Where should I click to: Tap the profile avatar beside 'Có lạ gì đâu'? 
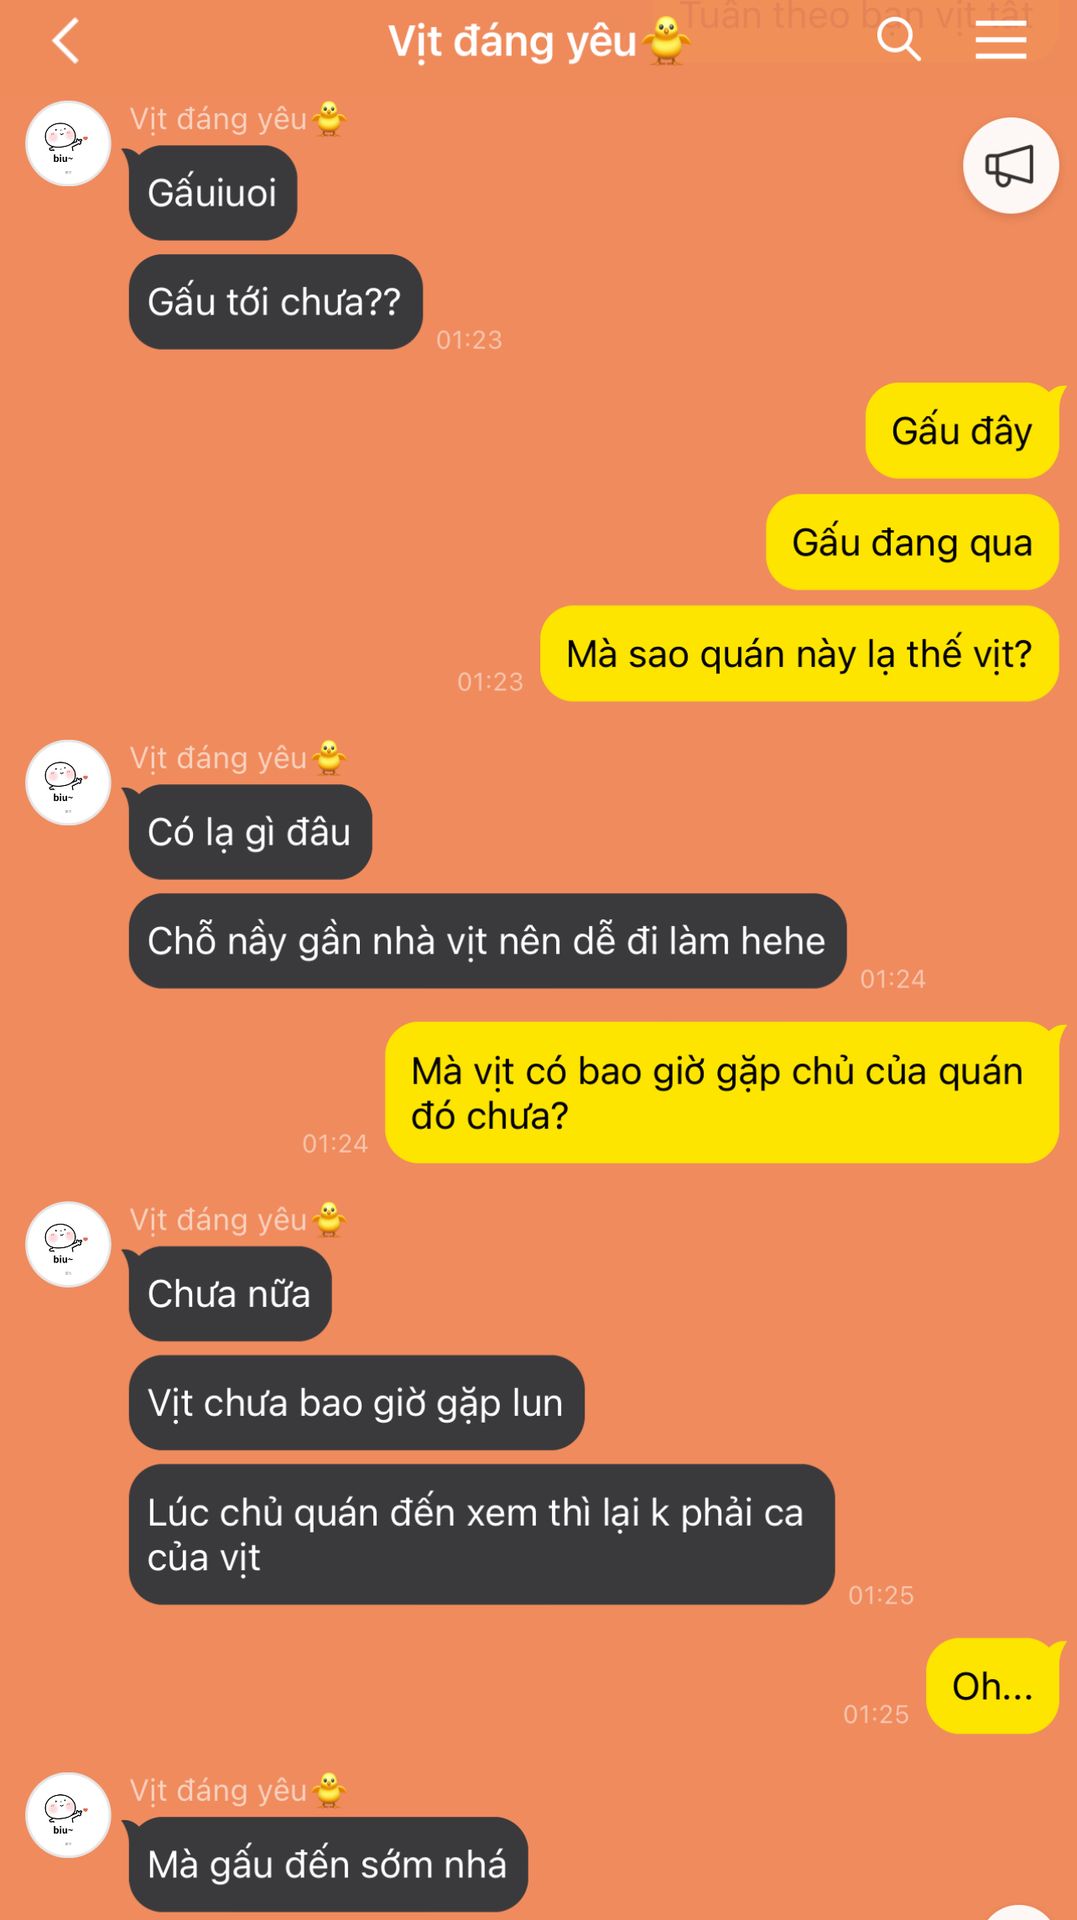click(68, 782)
